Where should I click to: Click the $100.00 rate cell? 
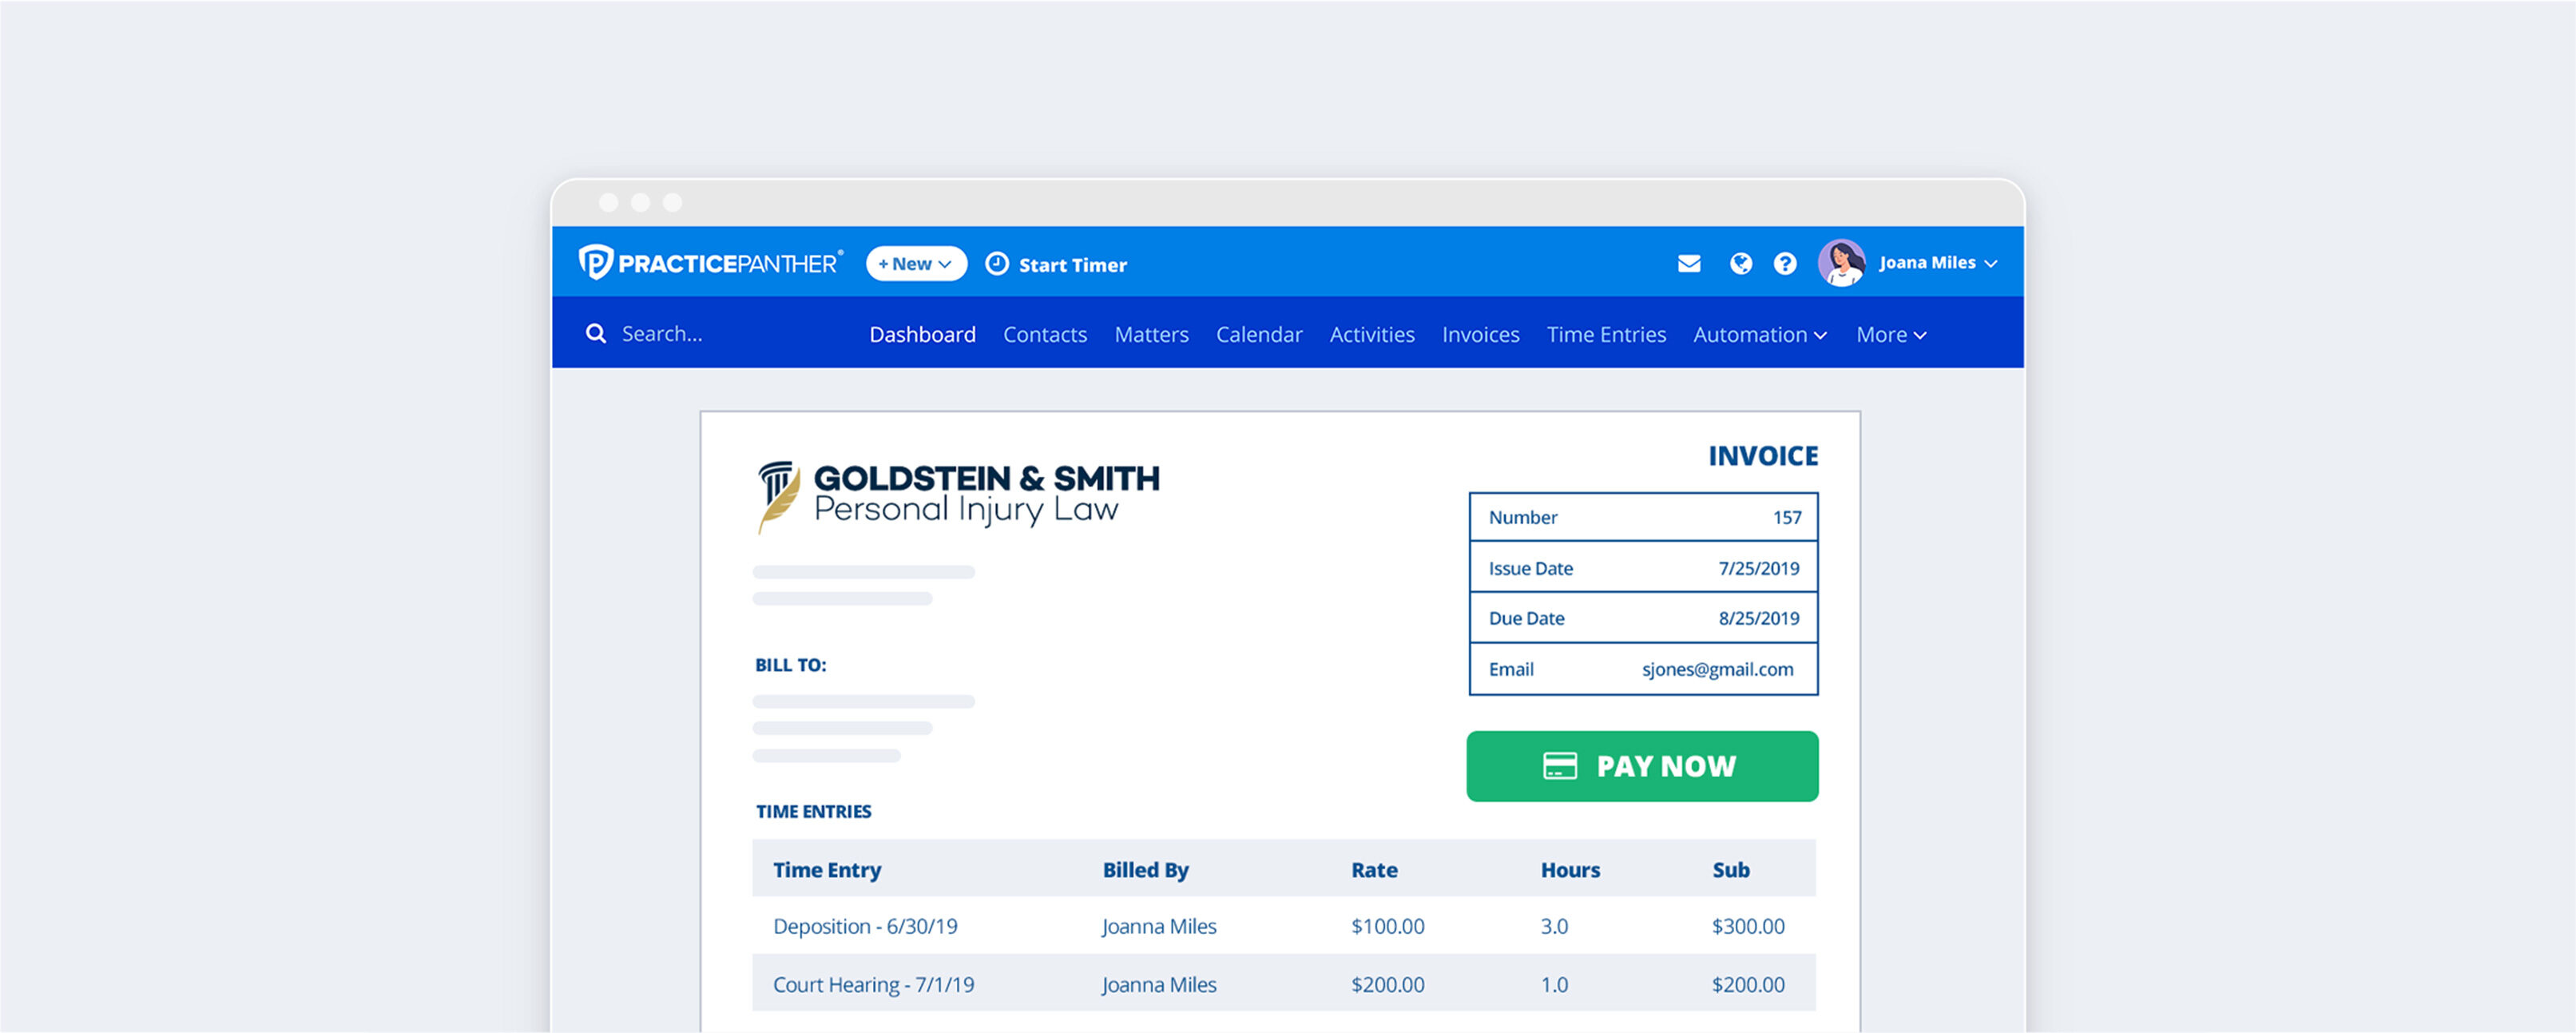(1387, 927)
